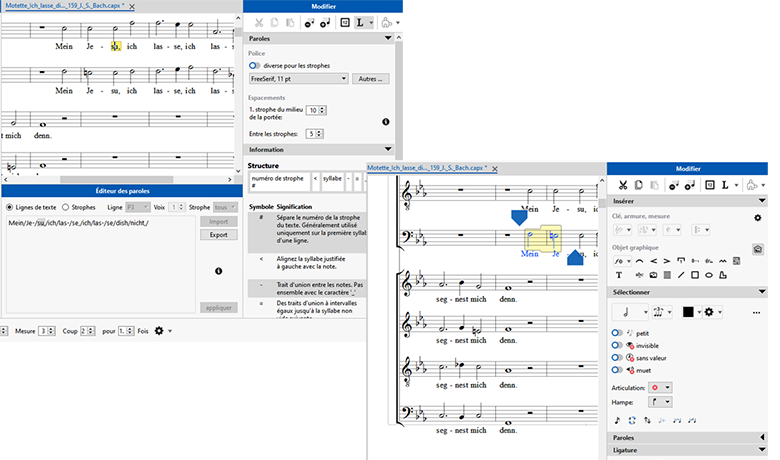Viewport: 780px width, 460px height.
Task: Collapse the Information section header
Action: point(388,149)
